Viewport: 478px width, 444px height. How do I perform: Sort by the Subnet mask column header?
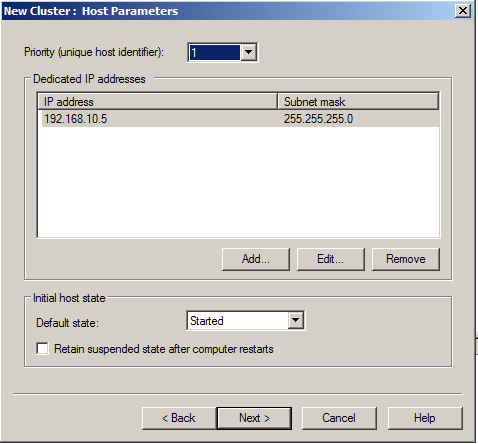358,101
